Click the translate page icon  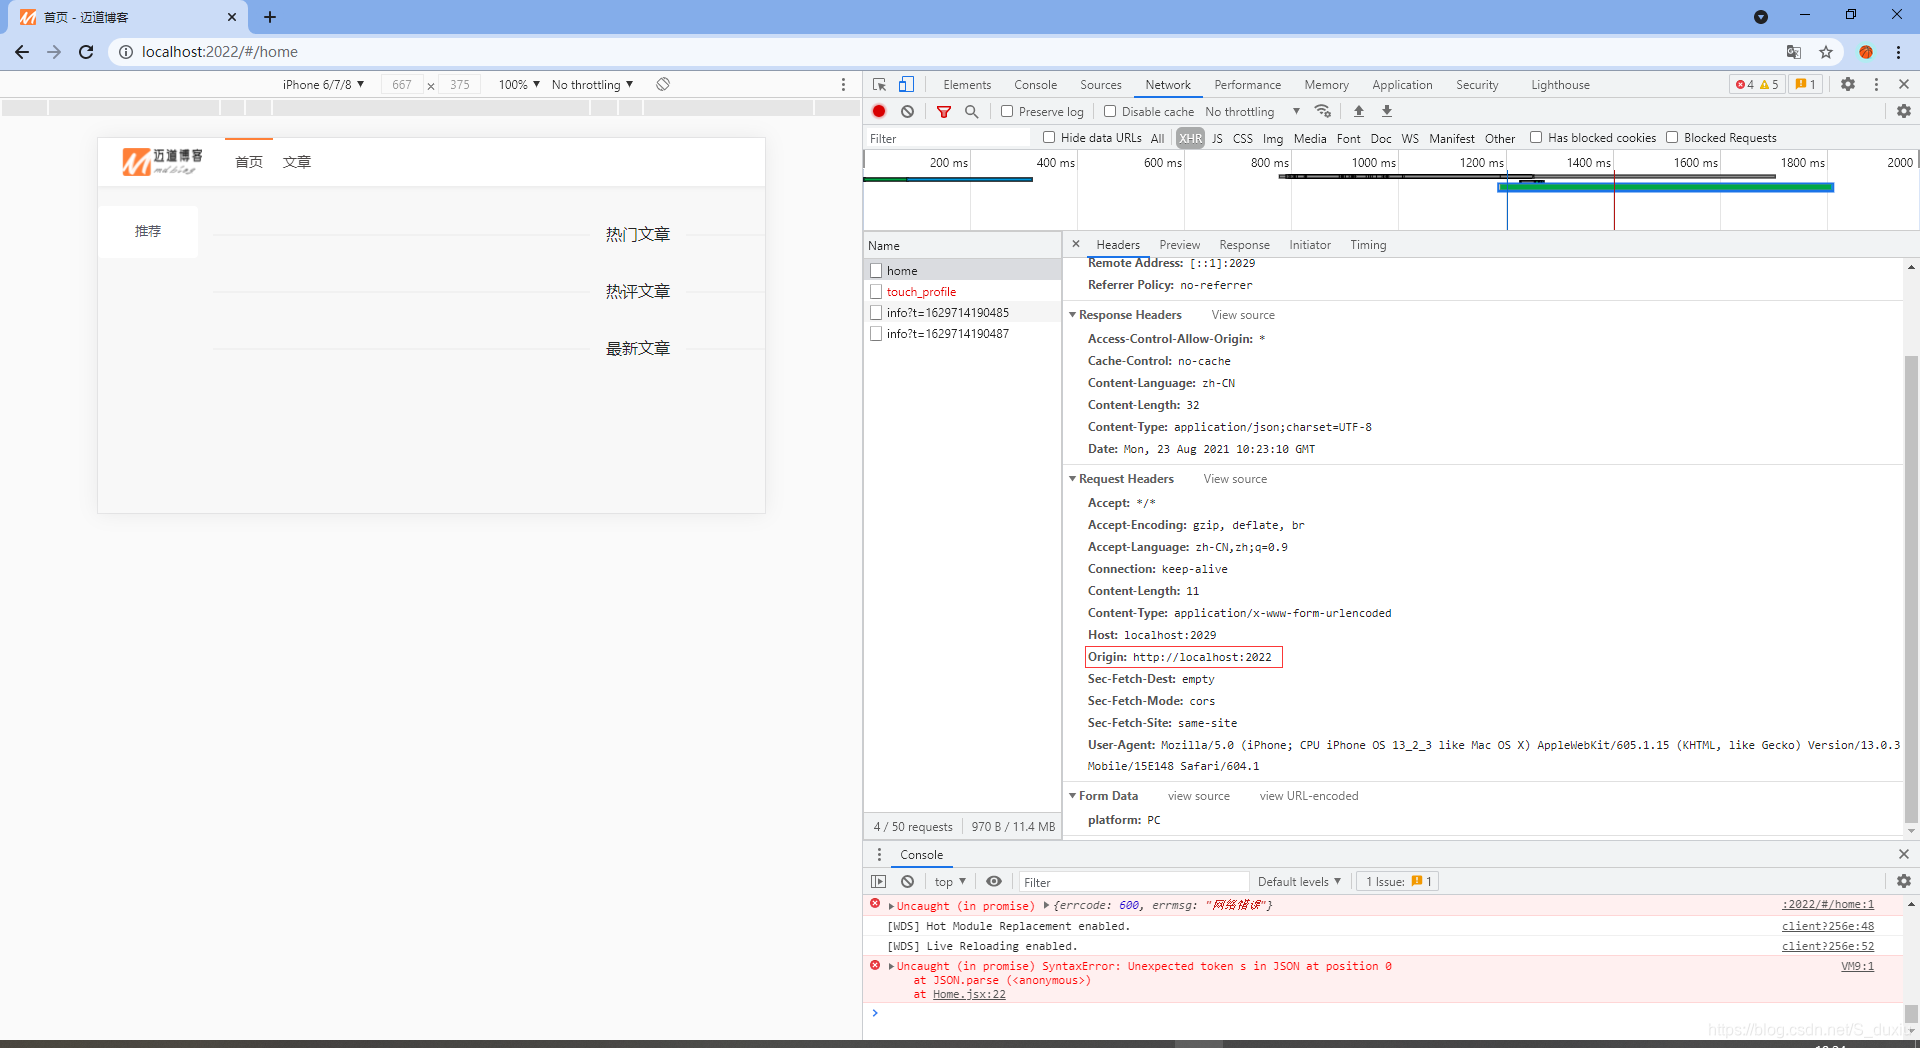(x=1794, y=52)
